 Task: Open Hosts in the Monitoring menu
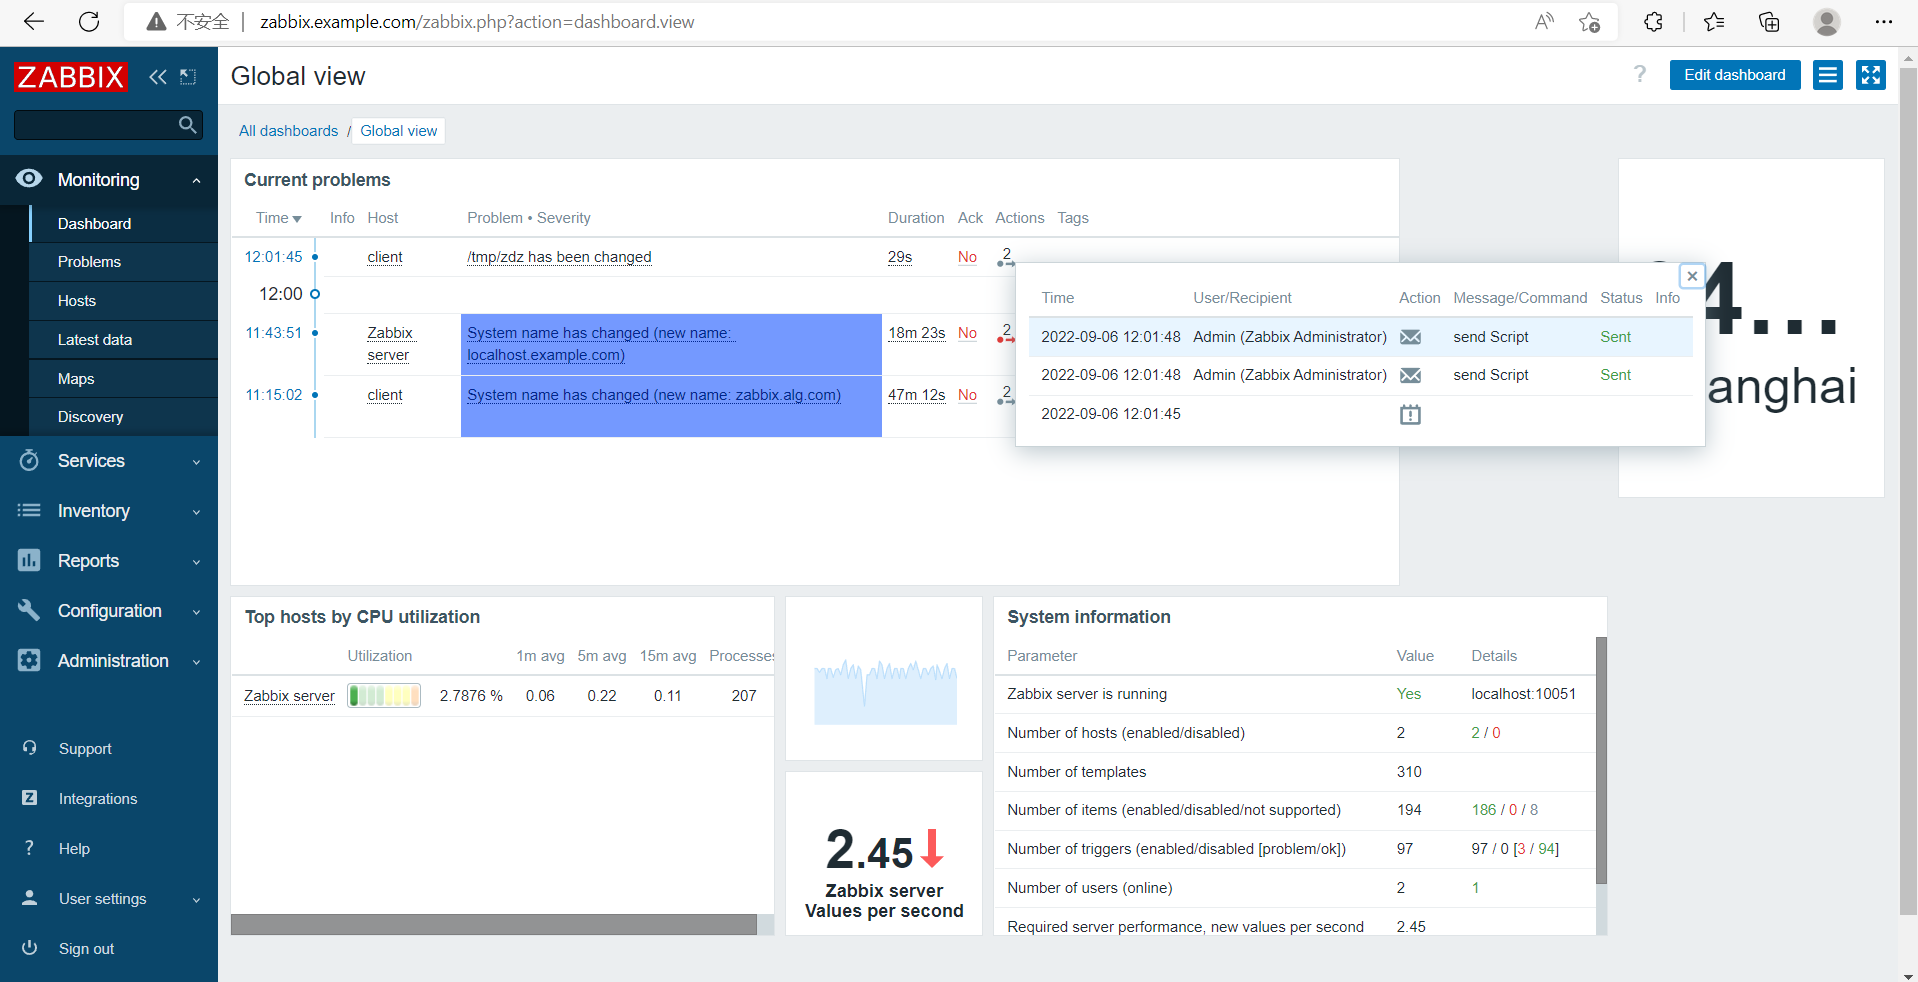tap(124, 301)
